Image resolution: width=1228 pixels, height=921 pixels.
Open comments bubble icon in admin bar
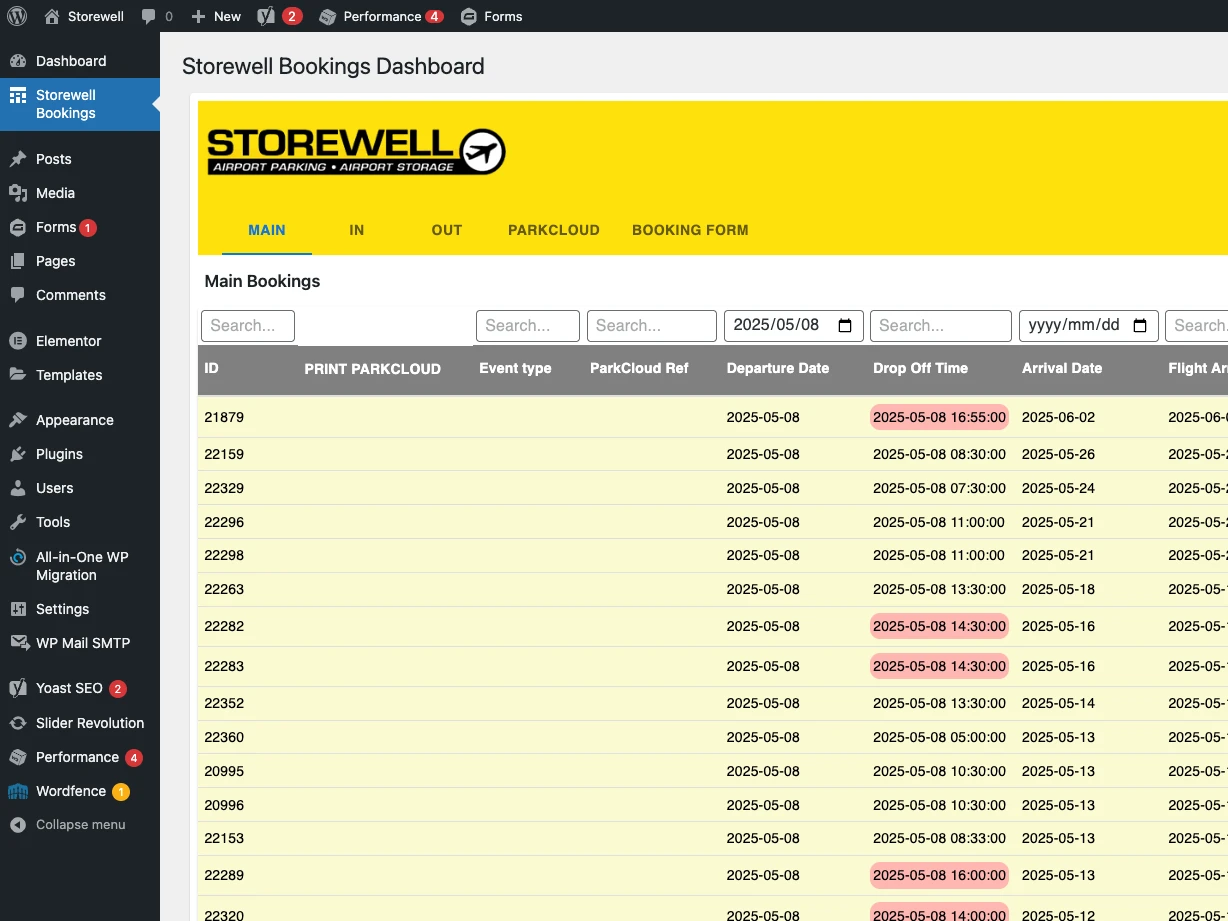148,16
